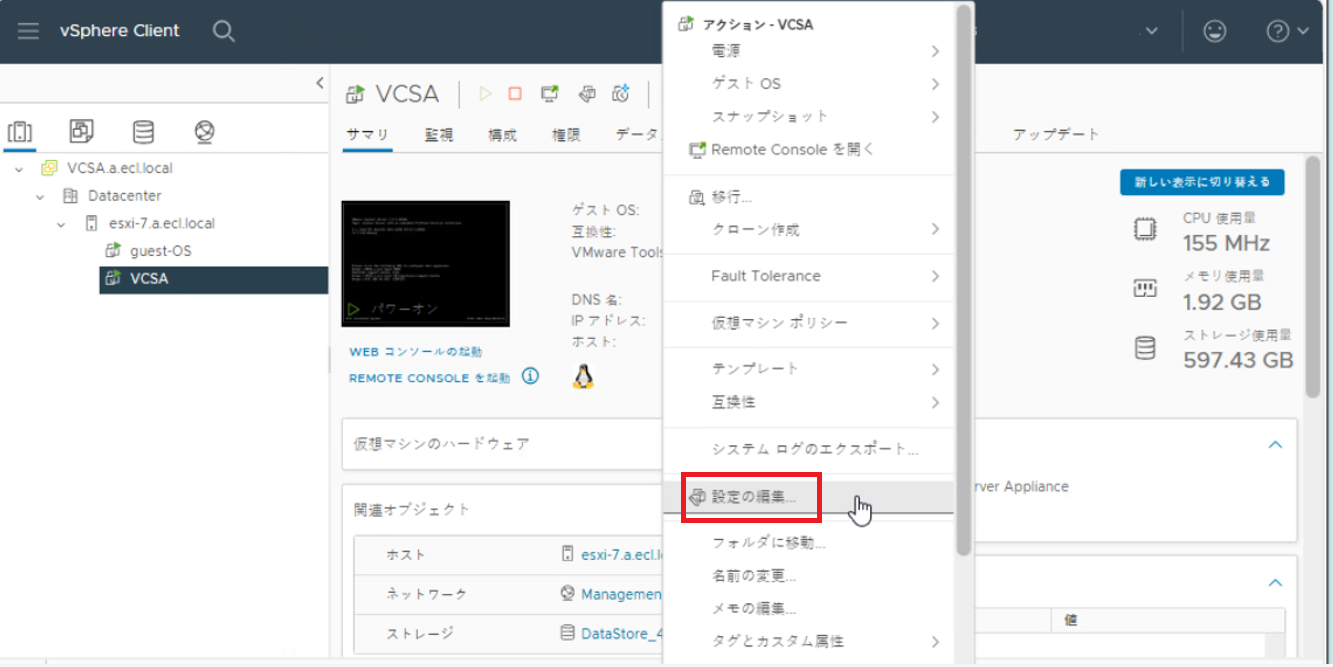Open the アップデート tab
The image size is (1333, 667).
pos(1056,134)
